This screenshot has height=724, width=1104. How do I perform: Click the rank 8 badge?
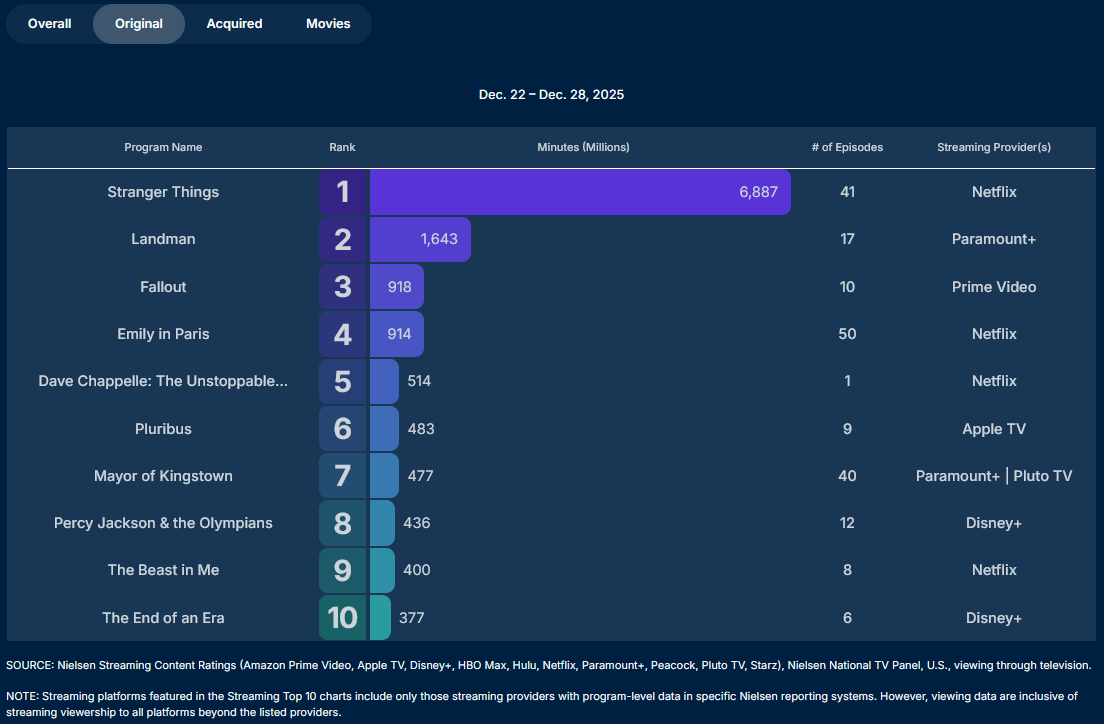343,523
